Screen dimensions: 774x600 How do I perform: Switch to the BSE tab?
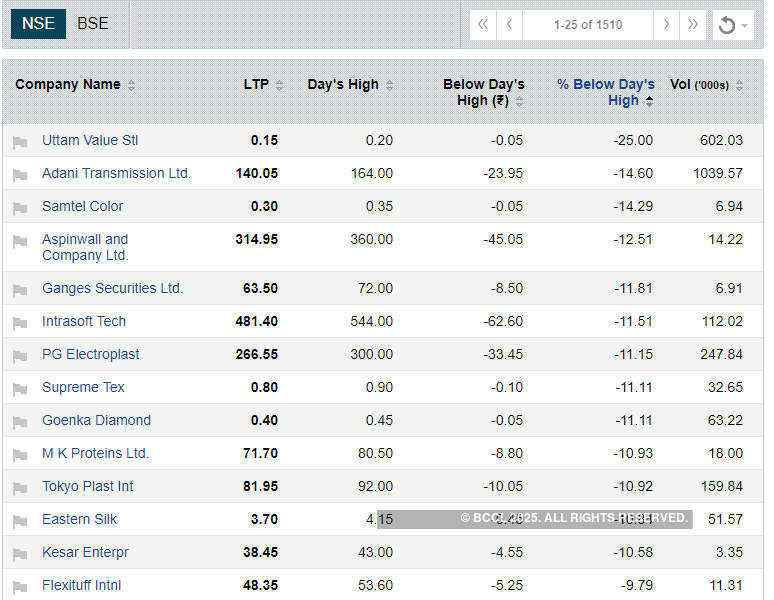[x=93, y=24]
